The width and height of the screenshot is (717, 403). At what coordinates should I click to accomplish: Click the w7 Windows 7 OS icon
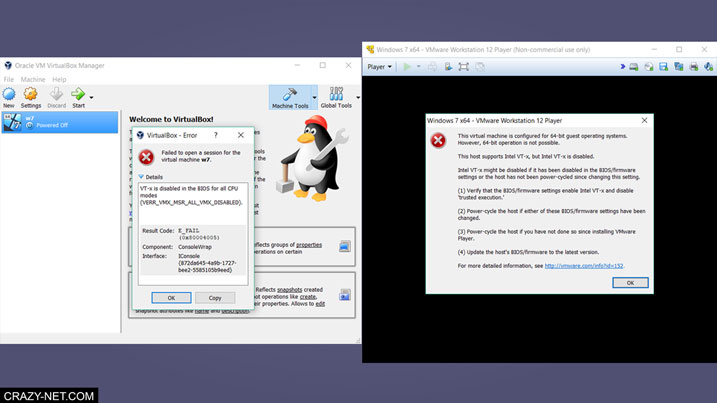coord(12,122)
